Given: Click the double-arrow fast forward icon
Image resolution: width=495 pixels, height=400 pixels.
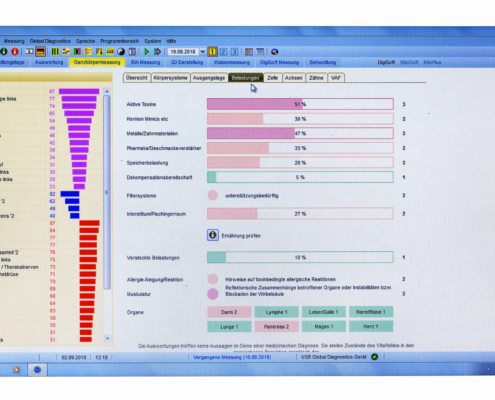Looking at the screenshot, I should coord(157,52).
